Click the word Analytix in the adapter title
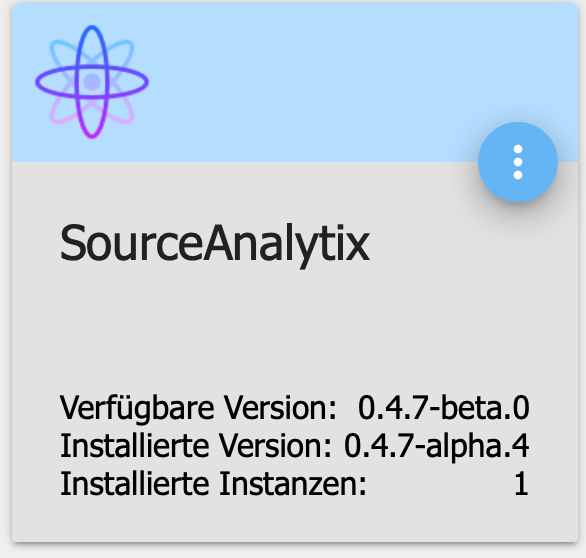This screenshot has height=558, width=586. pos(287,244)
